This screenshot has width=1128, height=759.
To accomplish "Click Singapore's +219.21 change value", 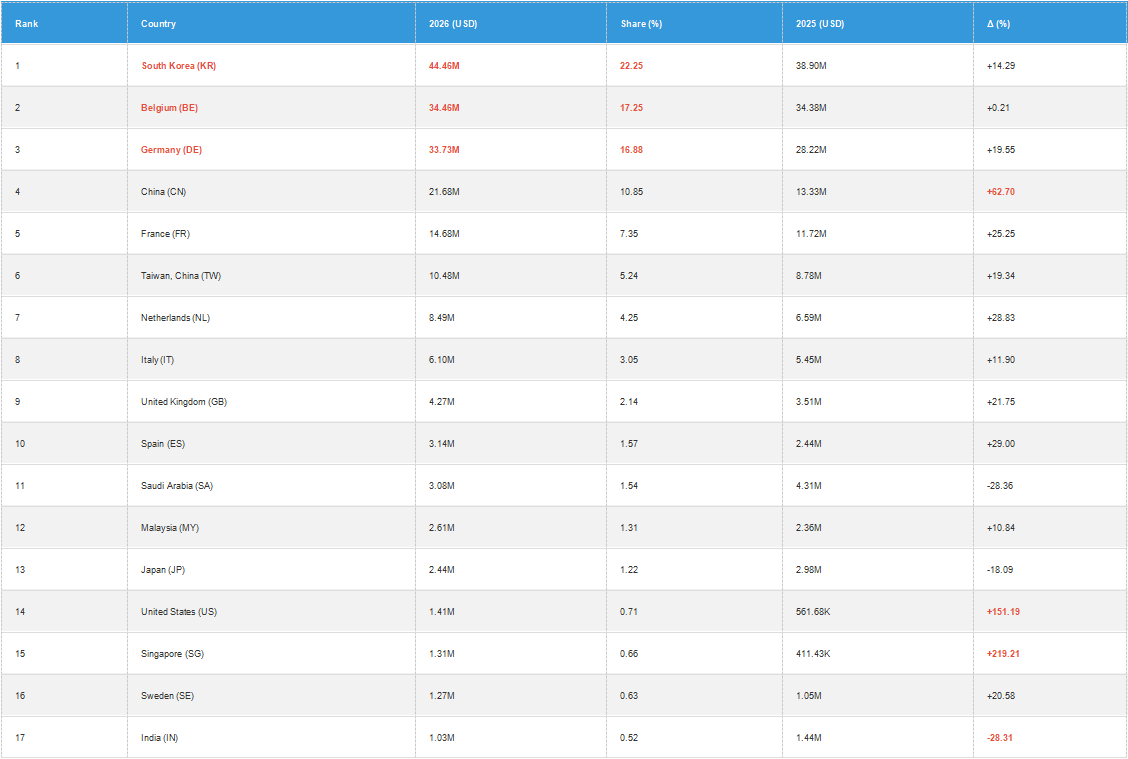I will pos(1003,654).
